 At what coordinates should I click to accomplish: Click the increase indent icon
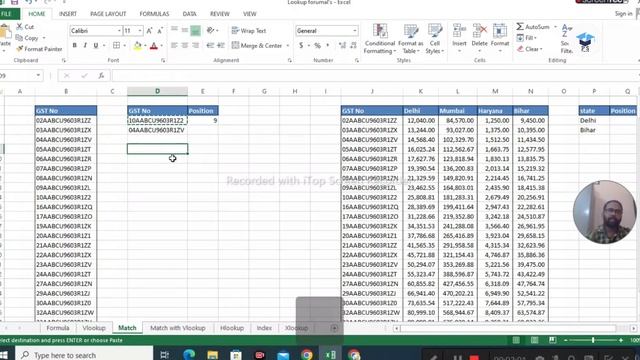(221, 45)
